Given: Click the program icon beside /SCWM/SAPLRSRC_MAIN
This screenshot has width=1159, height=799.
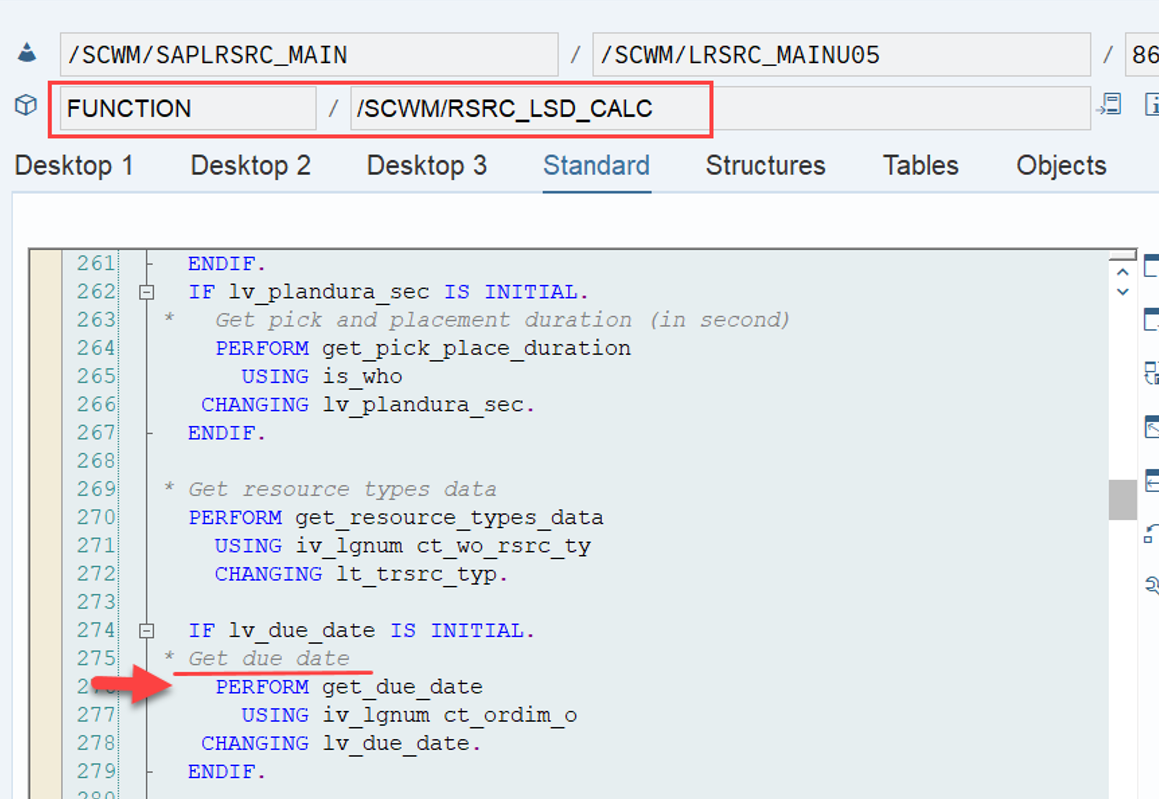Looking at the screenshot, I should (27, 53).
